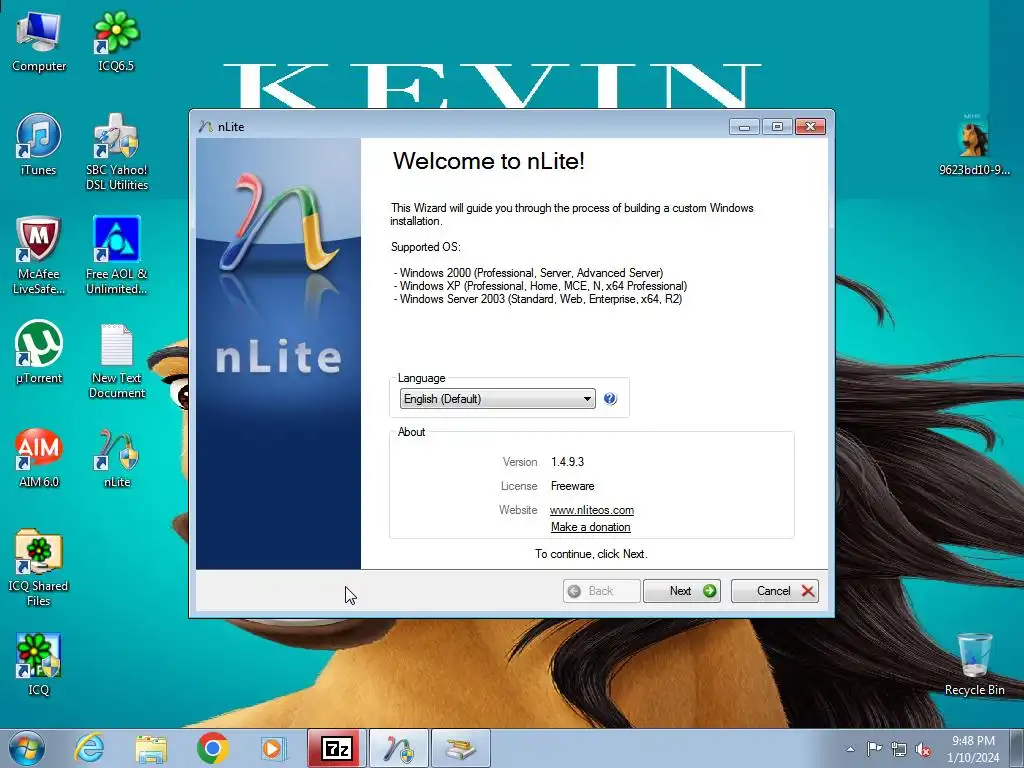The image size is (1024, 768).
Task: Click the greyed-out Back button
Action: click(601, 591)
